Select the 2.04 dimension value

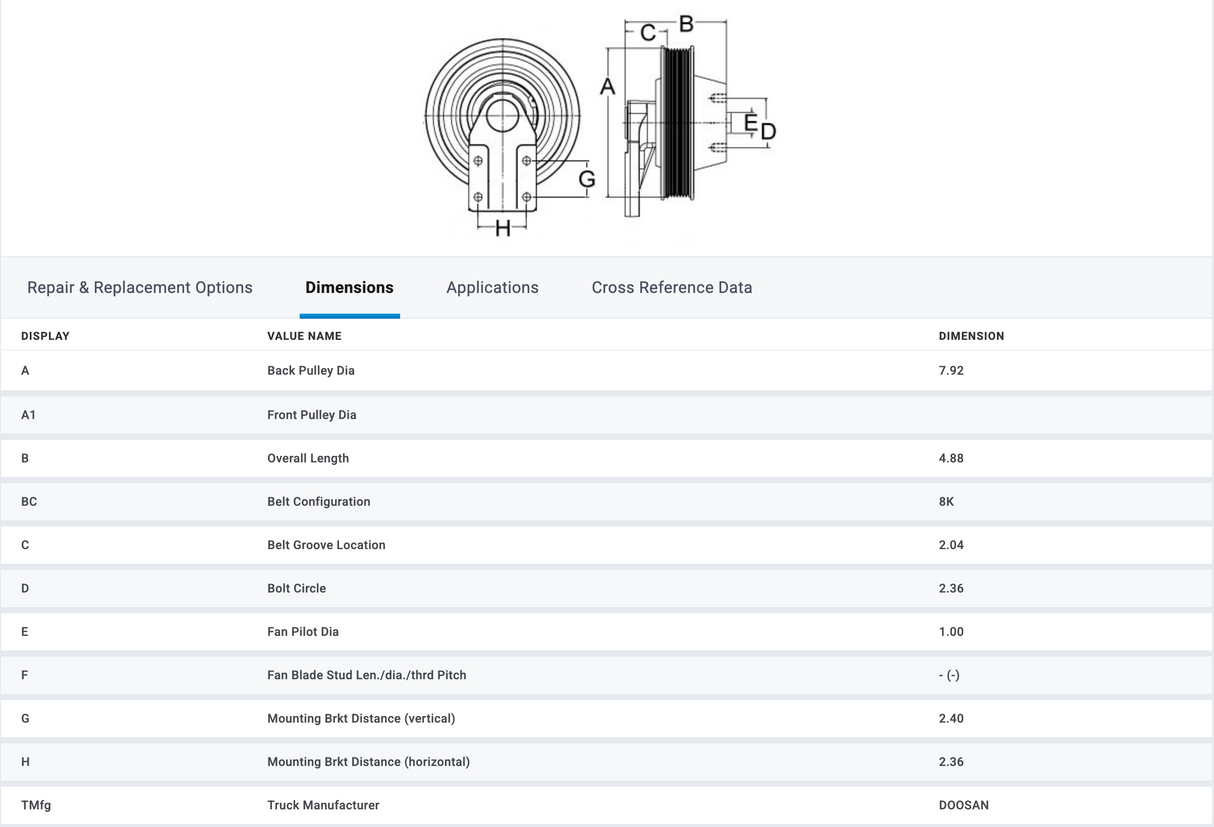(x=951, y=545)
